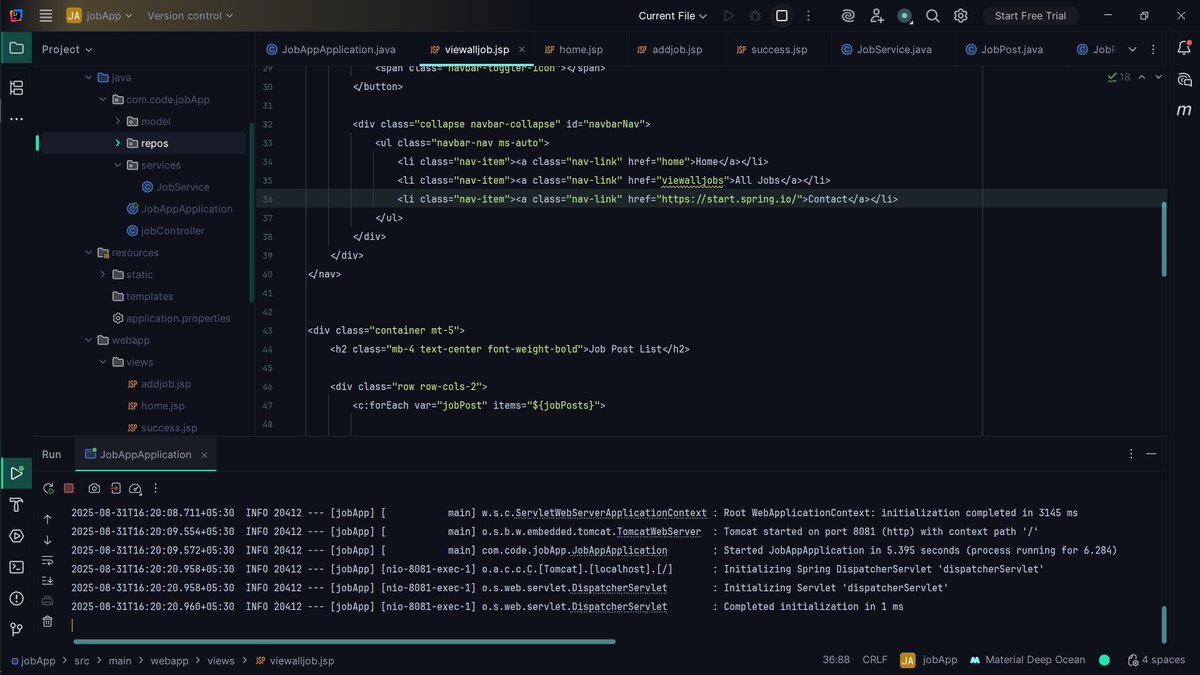Open Notifications bell in right sidebar
1200x675 pixels.
(1184, 48)
